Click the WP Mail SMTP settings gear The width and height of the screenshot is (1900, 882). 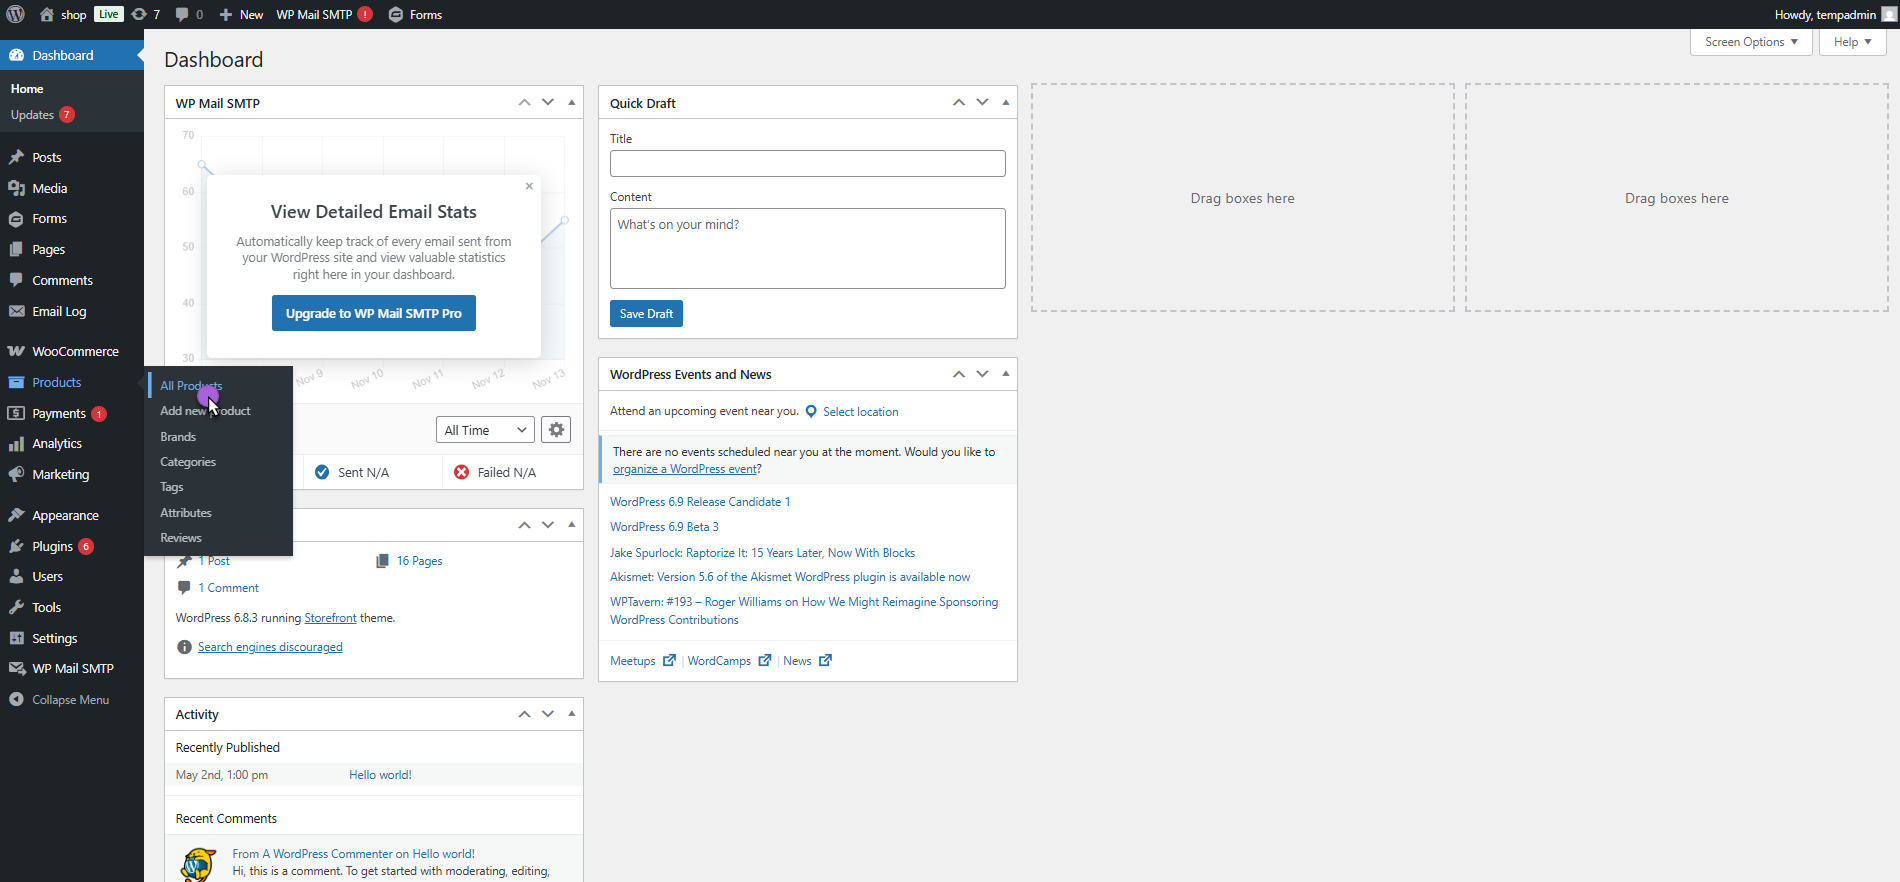pos(556,430)
